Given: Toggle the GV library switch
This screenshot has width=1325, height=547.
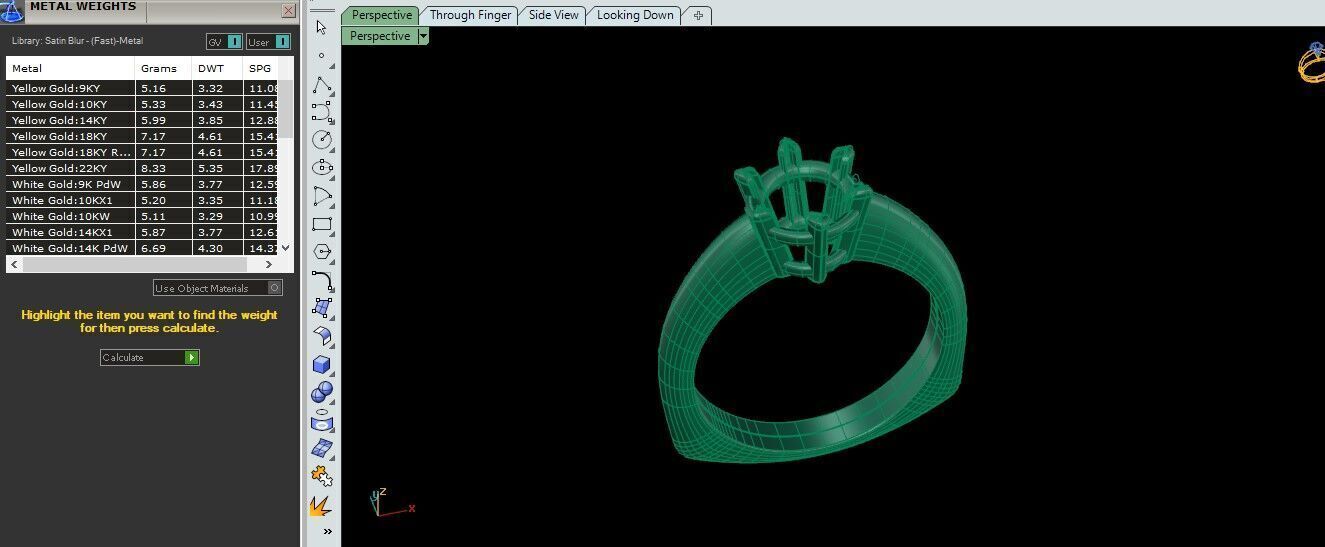Looking at the screenshot, I should tap(224, 42).
